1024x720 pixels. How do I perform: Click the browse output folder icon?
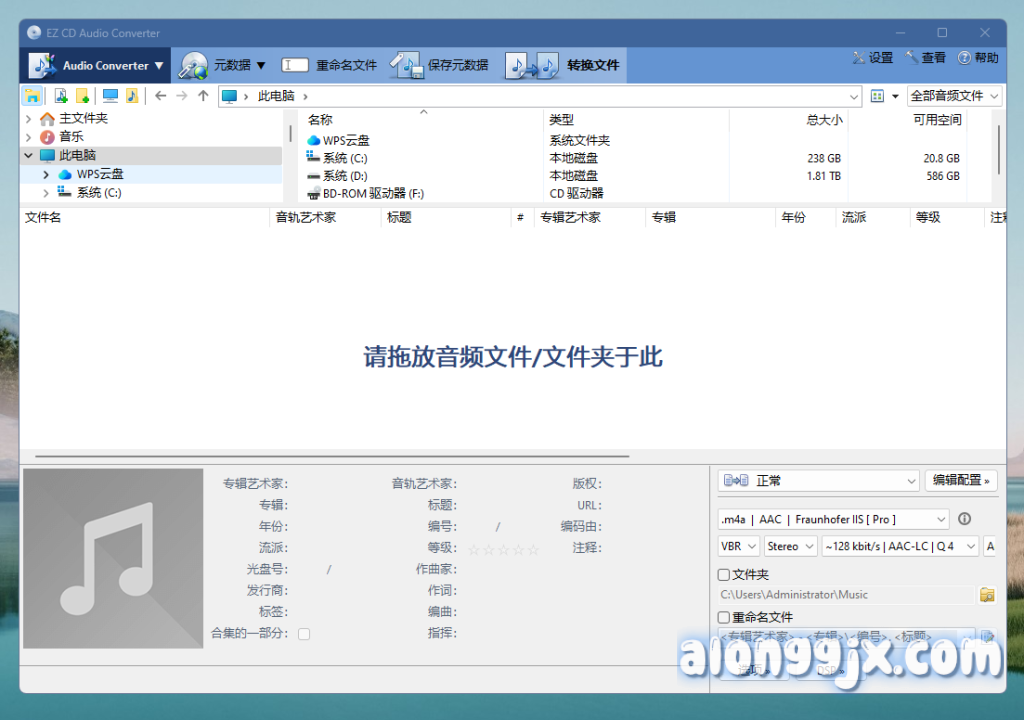coord(987,595)
